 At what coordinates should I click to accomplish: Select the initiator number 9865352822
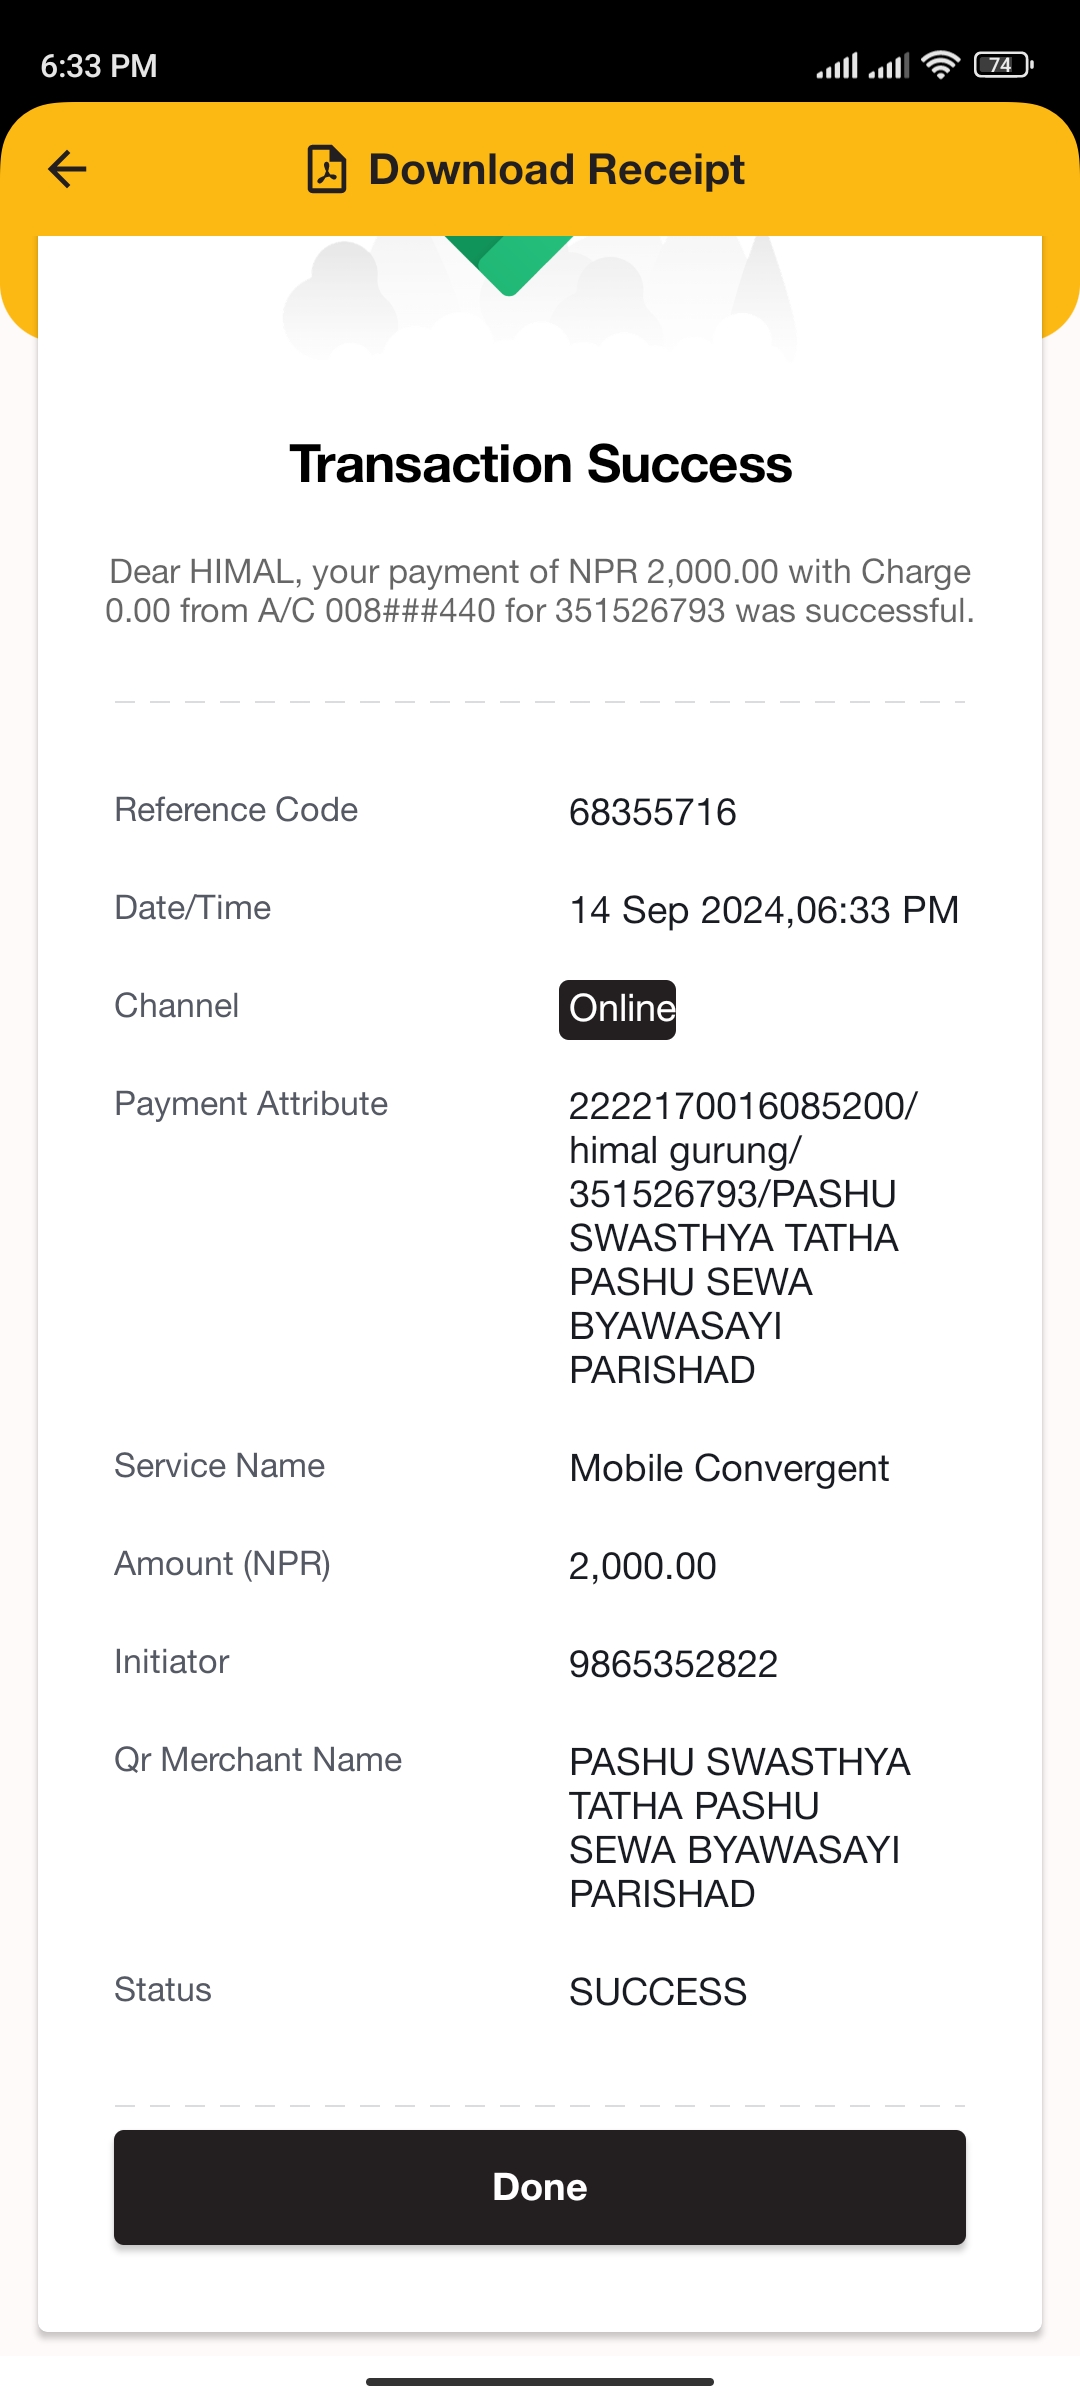tap(673, 1664)
